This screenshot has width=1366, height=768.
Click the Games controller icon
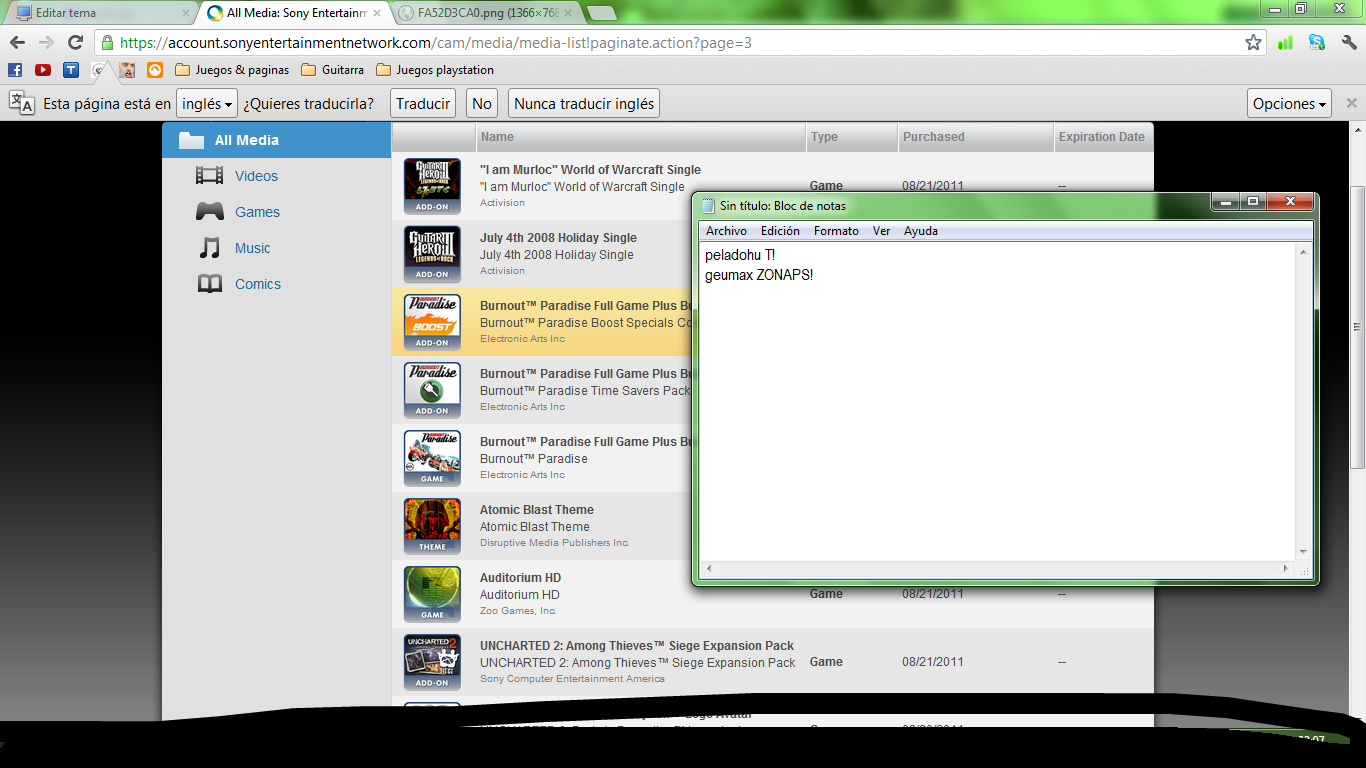point(209,212)
